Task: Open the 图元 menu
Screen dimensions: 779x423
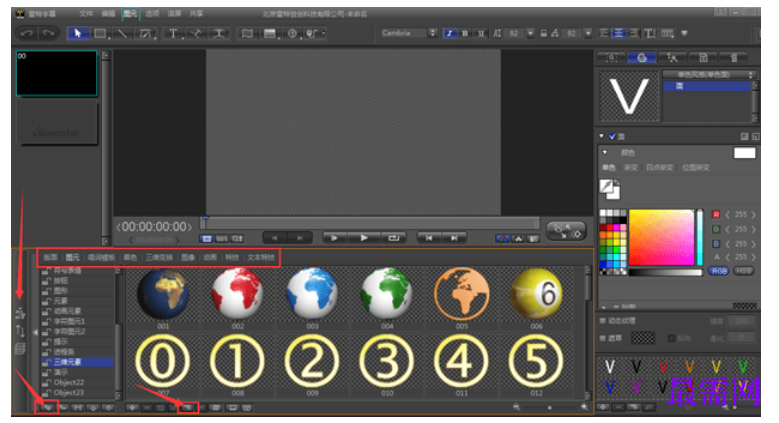Action: tap(131, 13)
